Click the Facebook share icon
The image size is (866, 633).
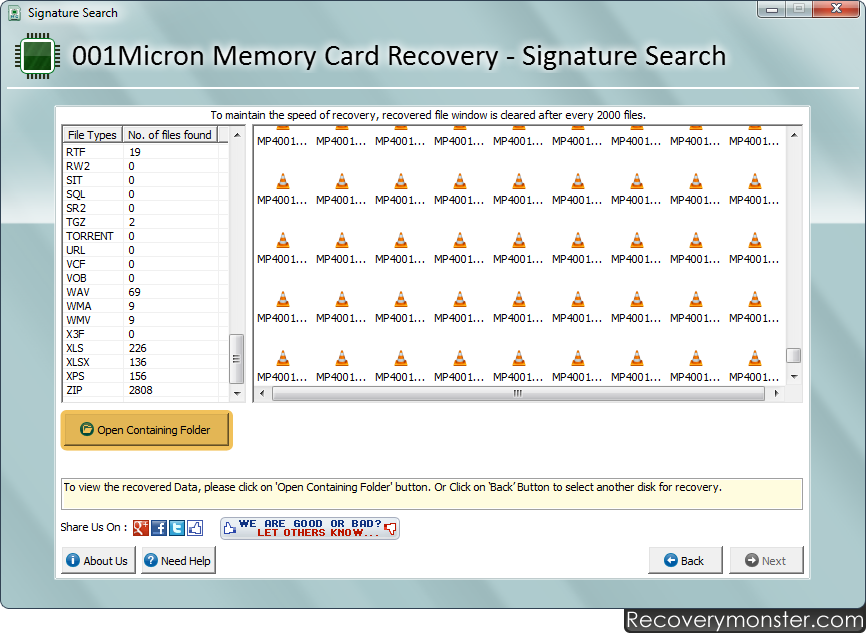coord(159,528)
